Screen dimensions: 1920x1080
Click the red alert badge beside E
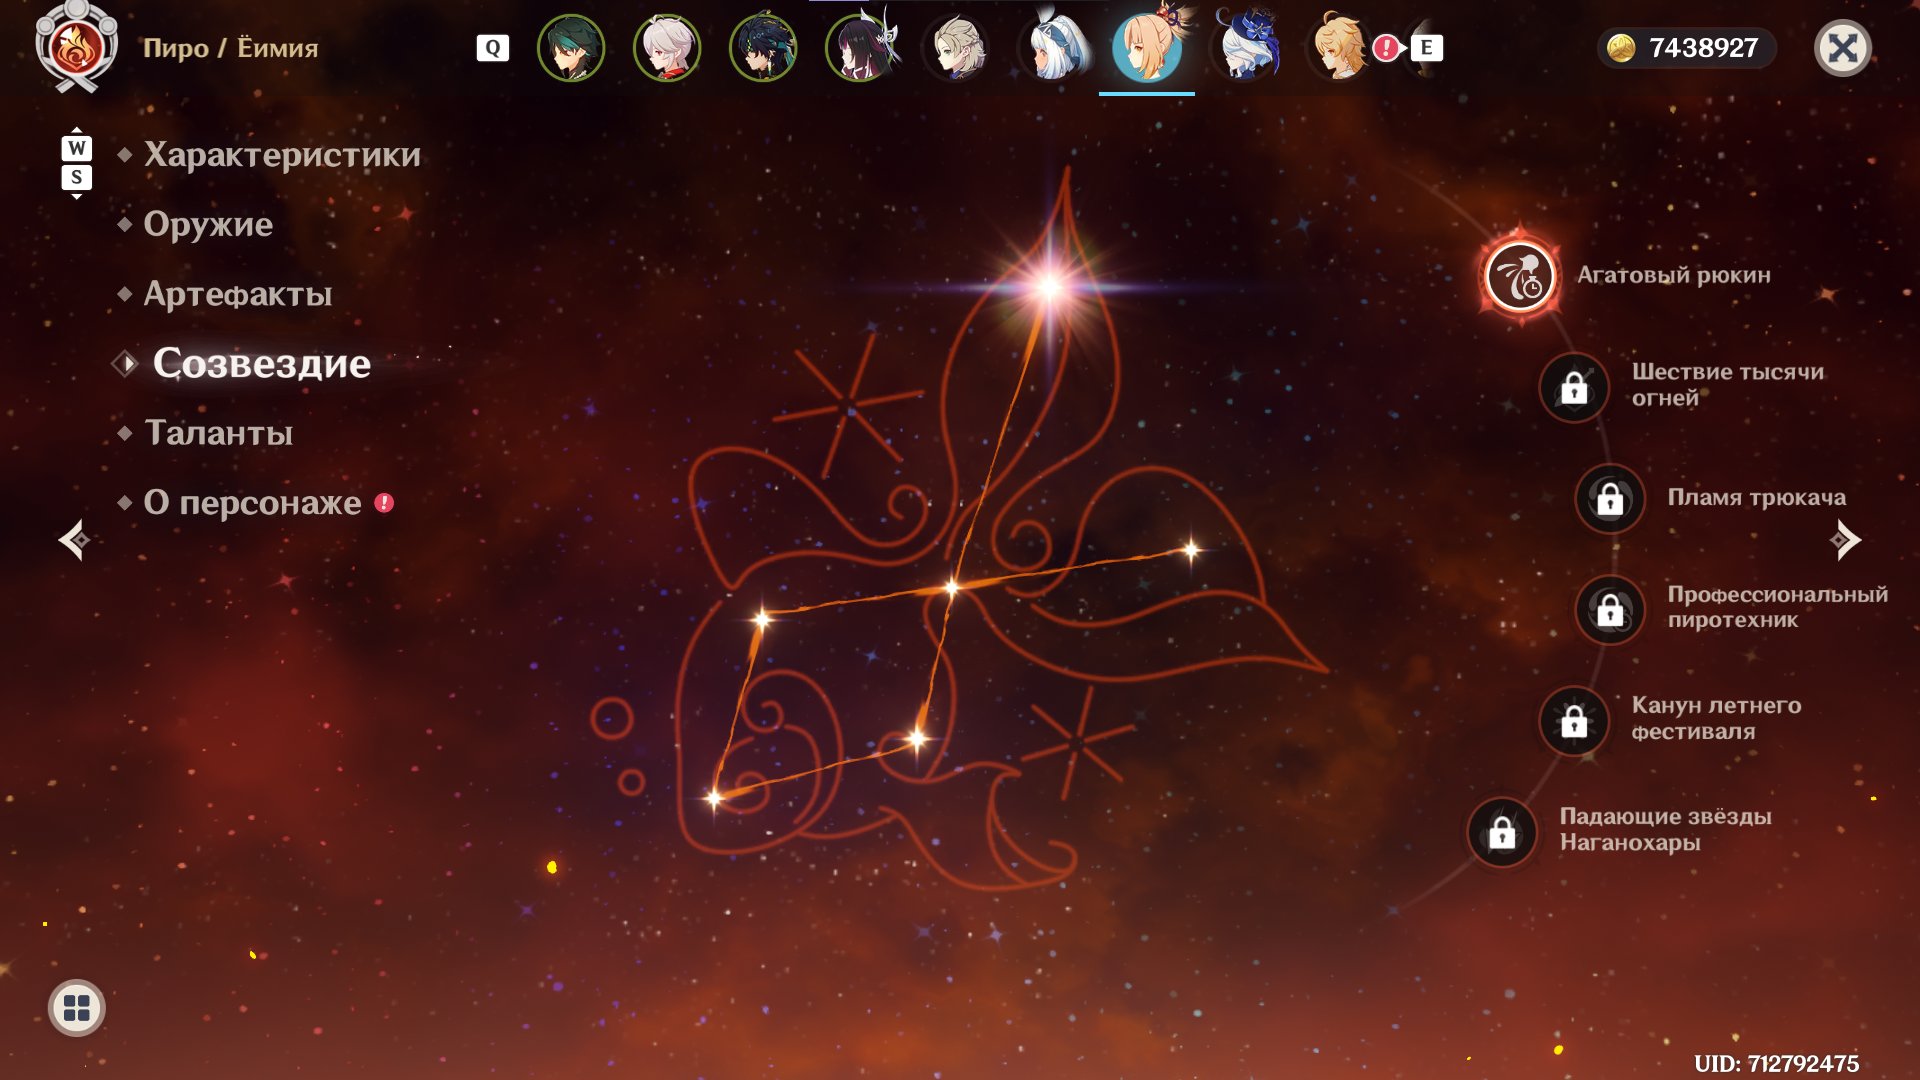(1385, 48)
